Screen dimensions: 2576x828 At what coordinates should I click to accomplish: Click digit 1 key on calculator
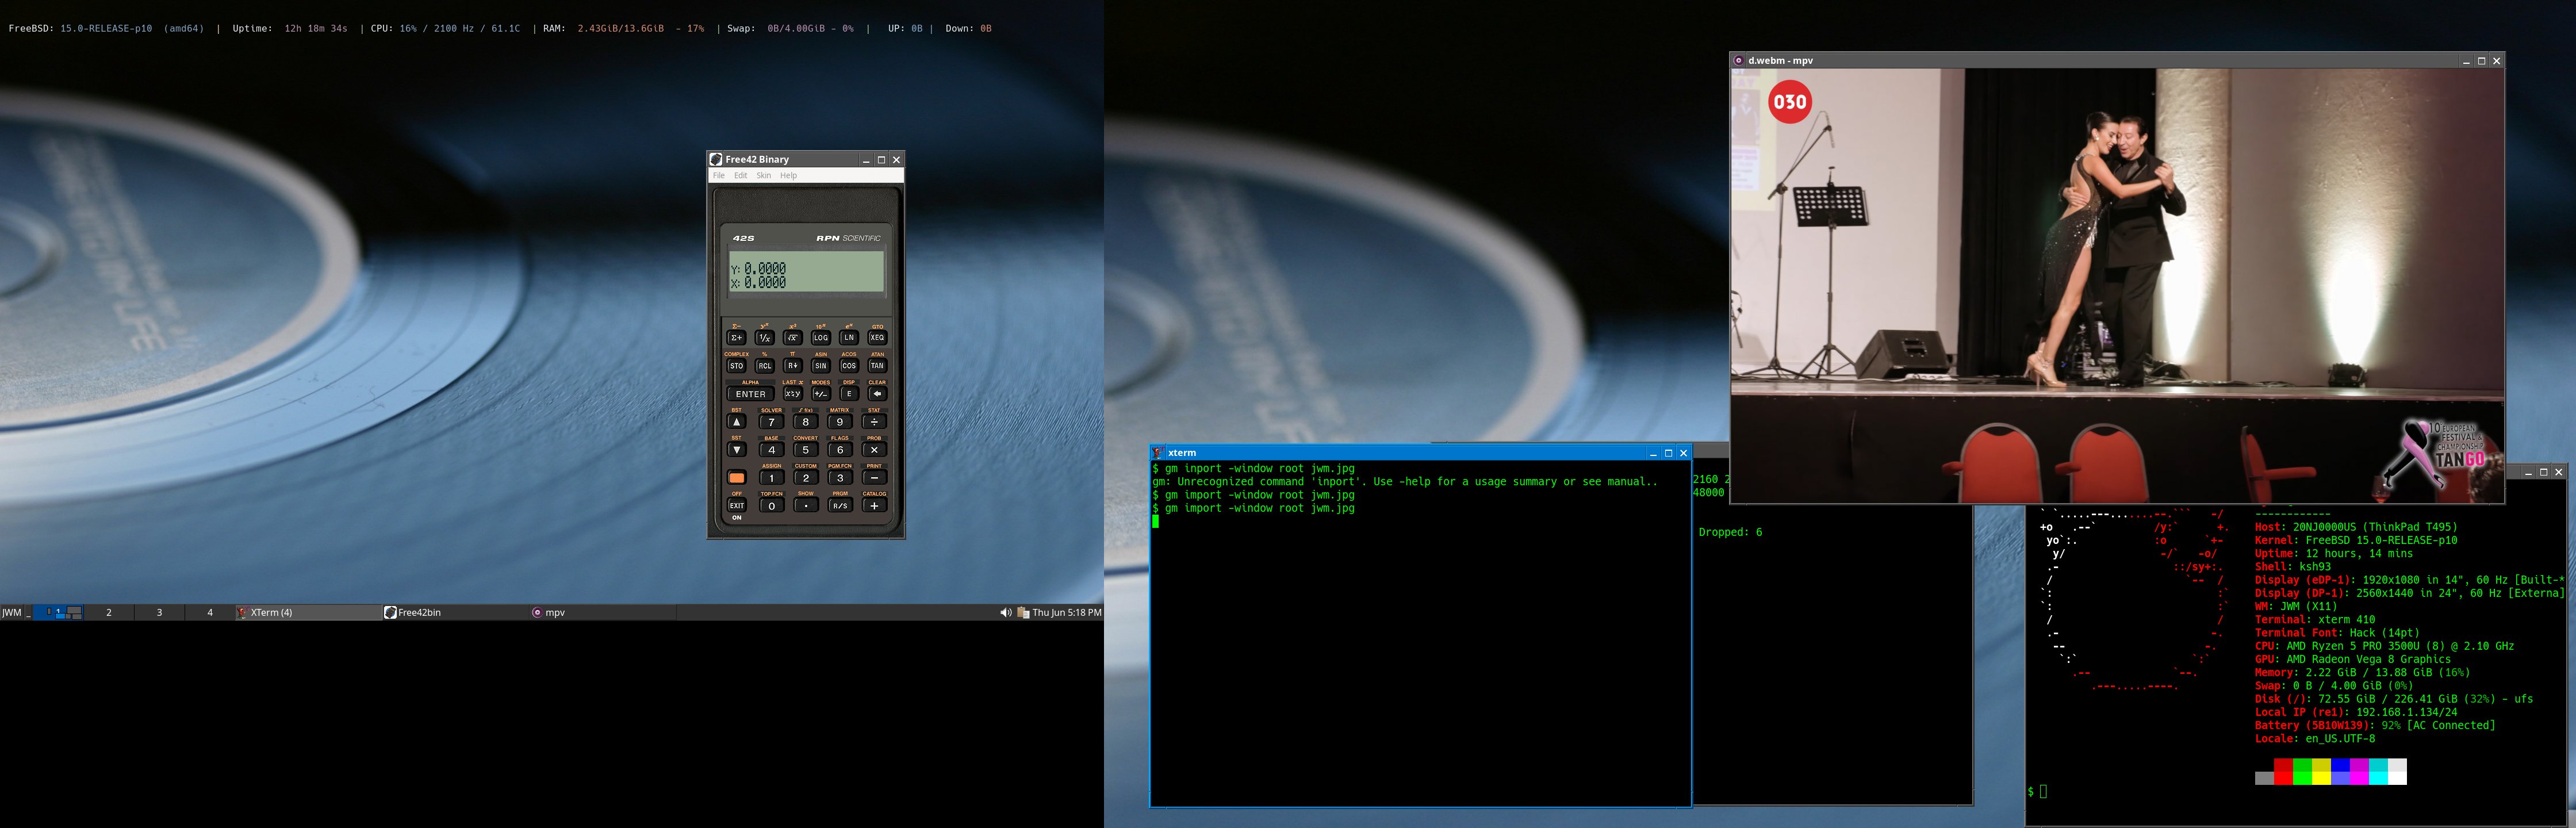(x=772, y=478)
